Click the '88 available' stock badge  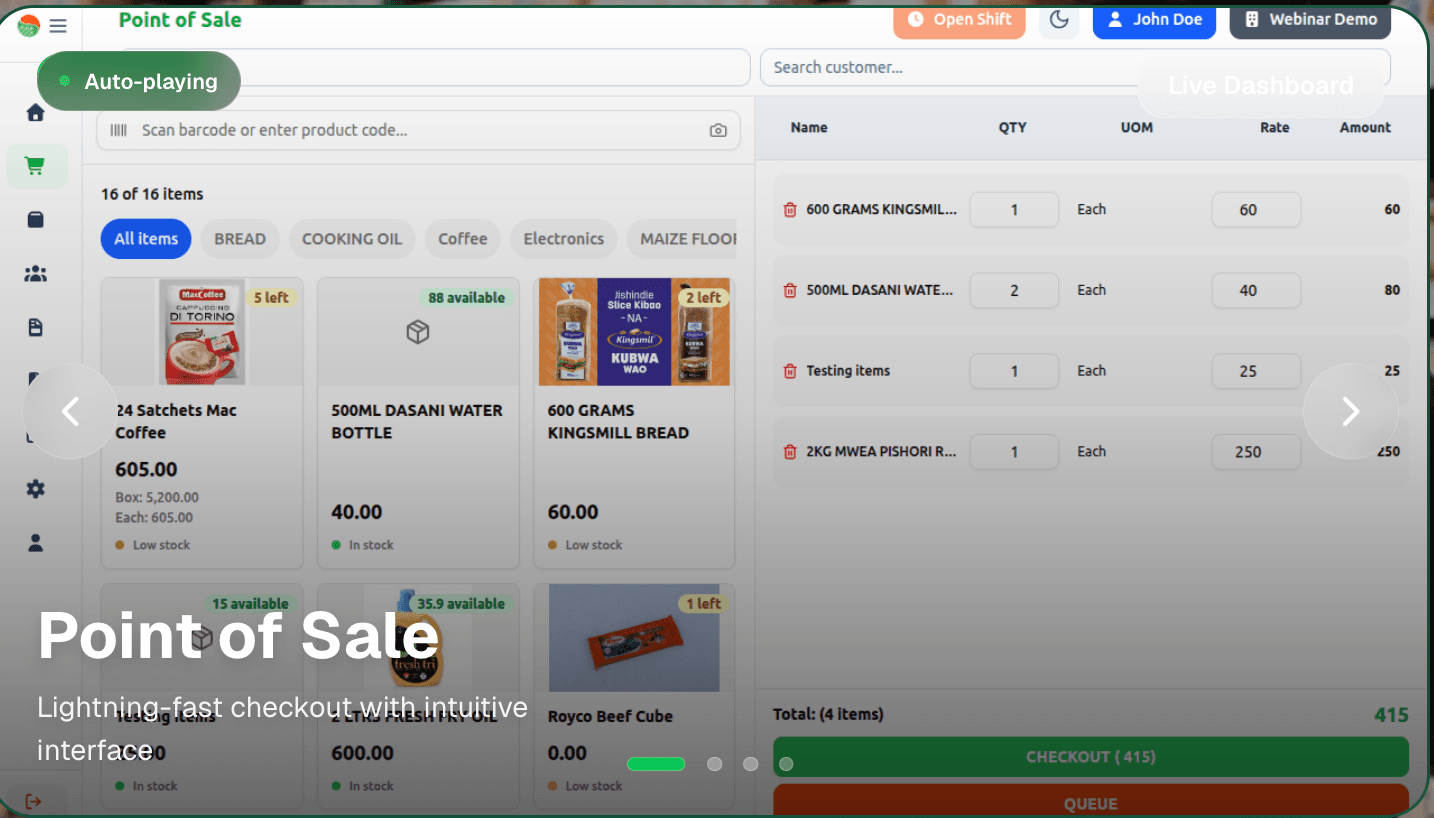(x=466, y=298)
